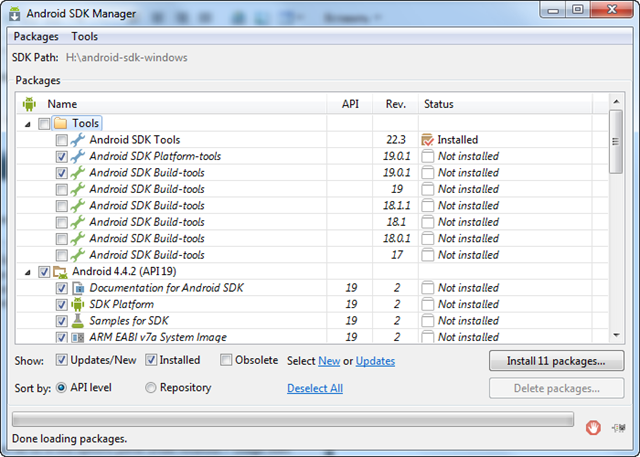Click the wrench icon beside Android SDK Platform-tools
The height and width of the screenshot is (457, 640).
click(78, 156)
